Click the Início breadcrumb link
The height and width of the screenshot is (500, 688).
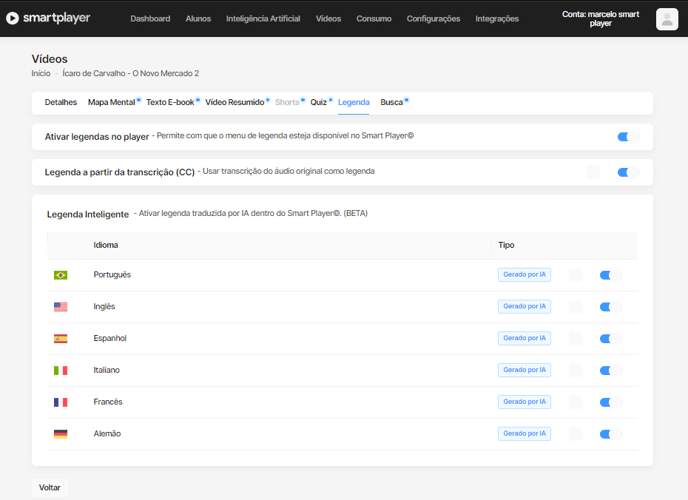pos(41,73)
